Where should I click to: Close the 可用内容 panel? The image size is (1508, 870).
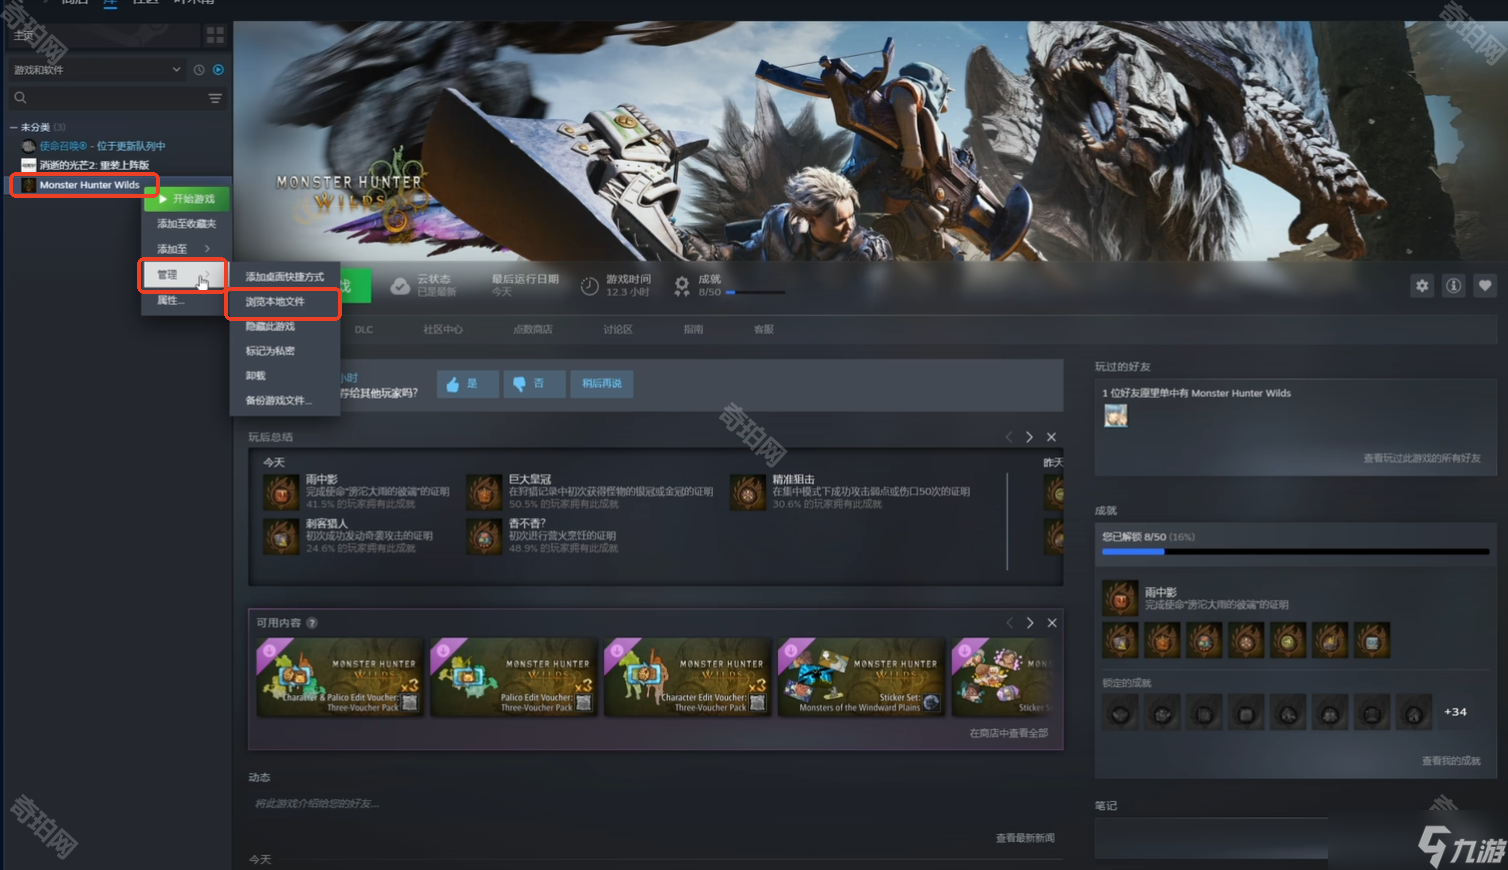click(x=1052, y=623)
